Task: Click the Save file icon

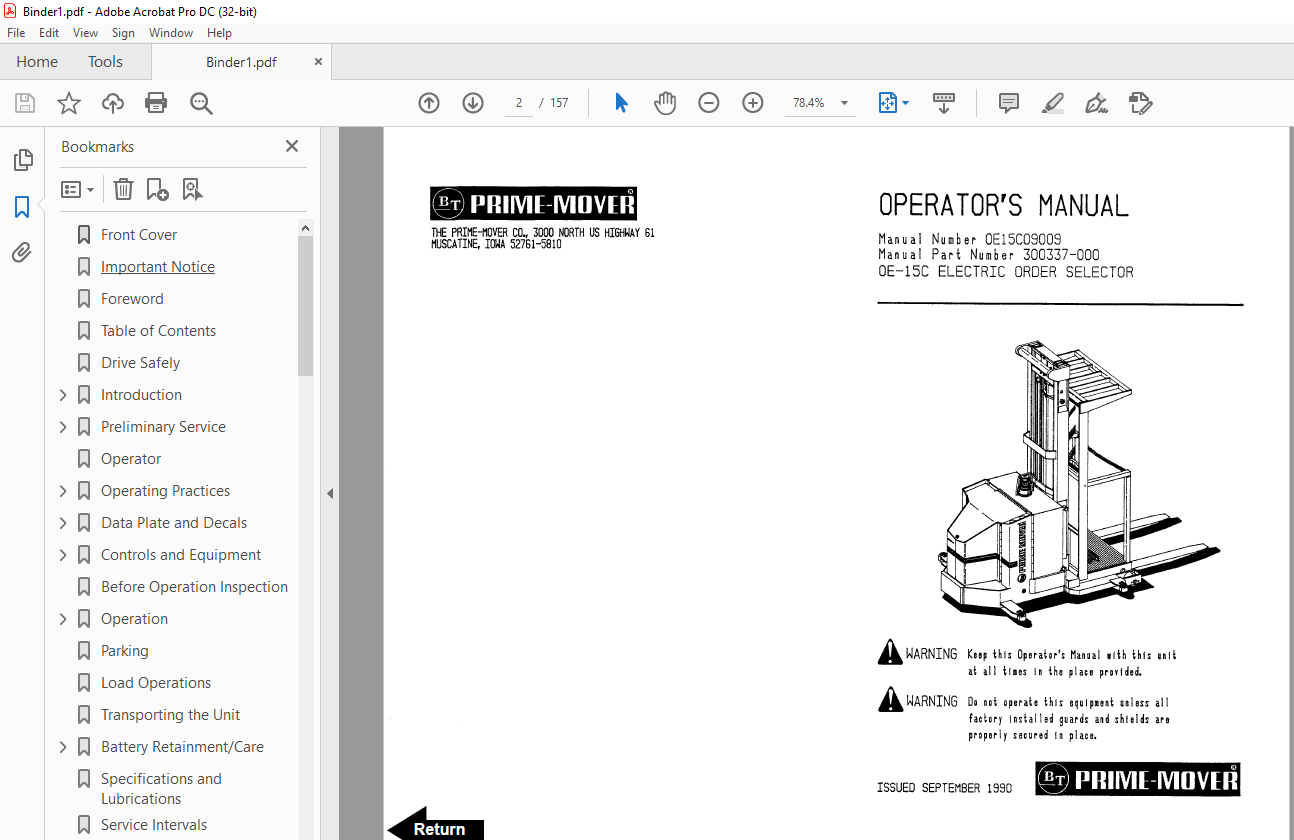Action: (x=25, y=103)
